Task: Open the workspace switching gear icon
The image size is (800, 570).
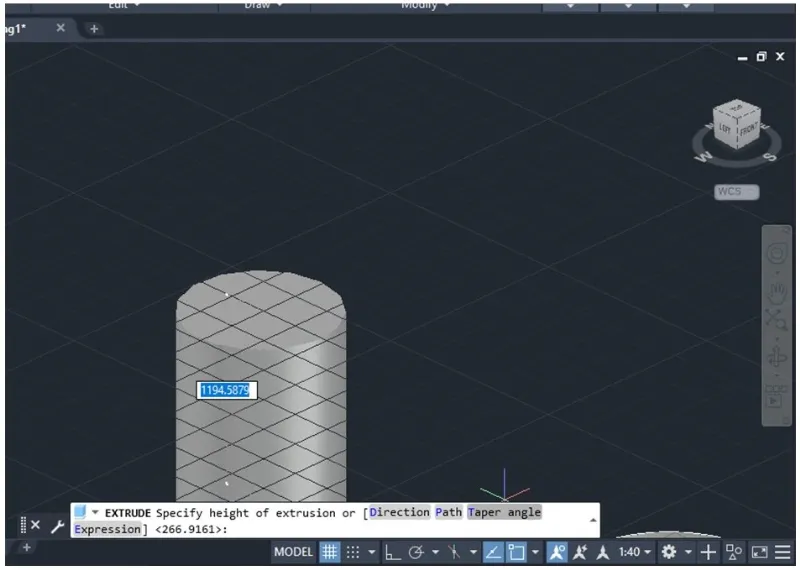Action: click(x=668, y=552)
